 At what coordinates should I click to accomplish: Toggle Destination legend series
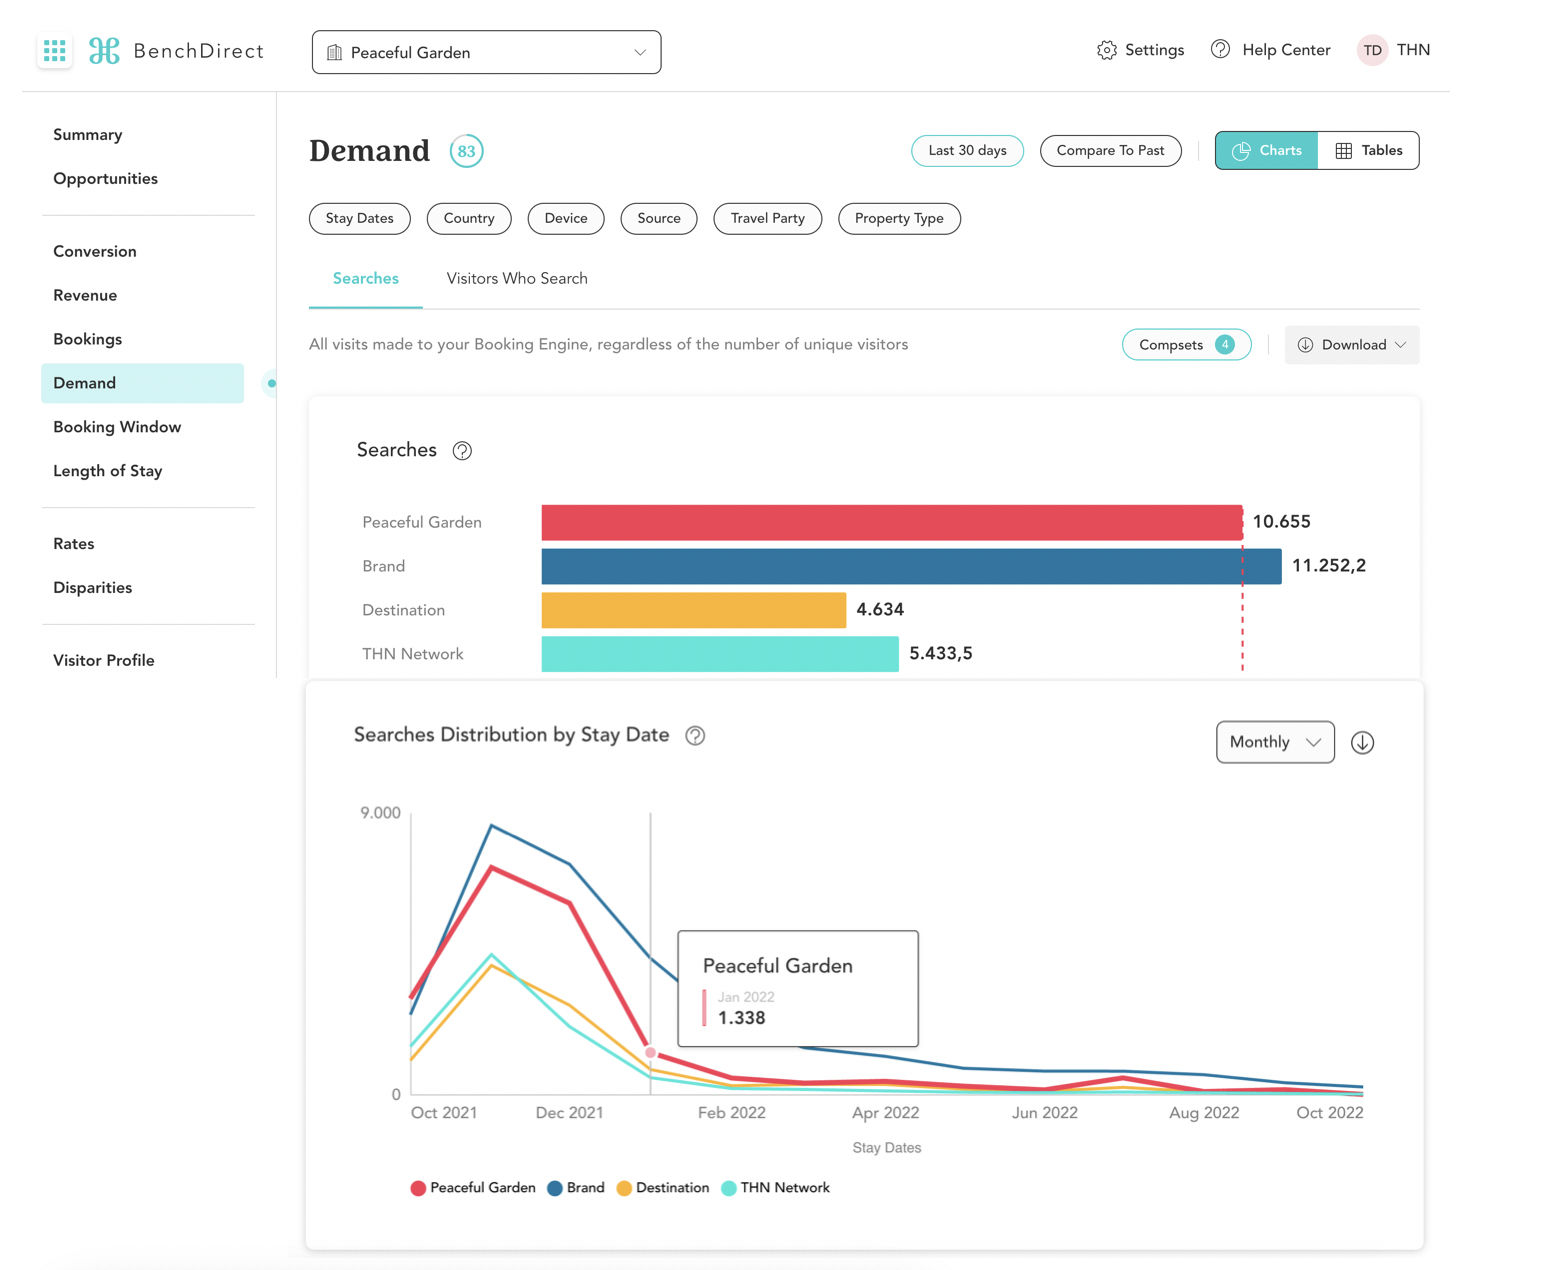(663, 1188)
